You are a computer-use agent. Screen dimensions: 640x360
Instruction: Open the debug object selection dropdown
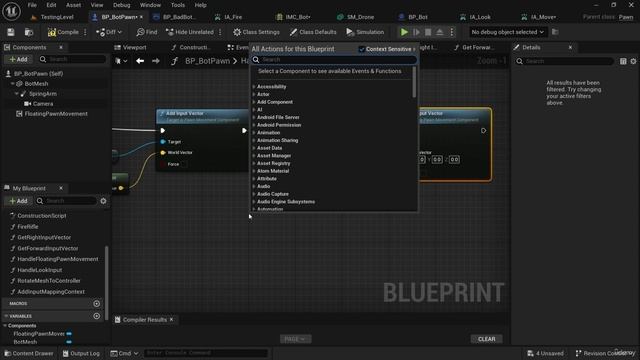[507, 32]
